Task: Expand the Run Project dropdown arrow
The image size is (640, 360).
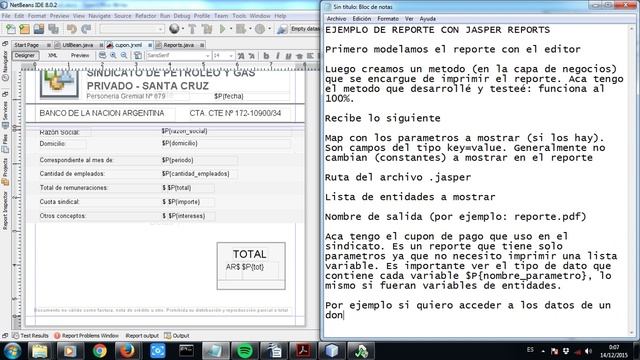Action: point(231,29)
